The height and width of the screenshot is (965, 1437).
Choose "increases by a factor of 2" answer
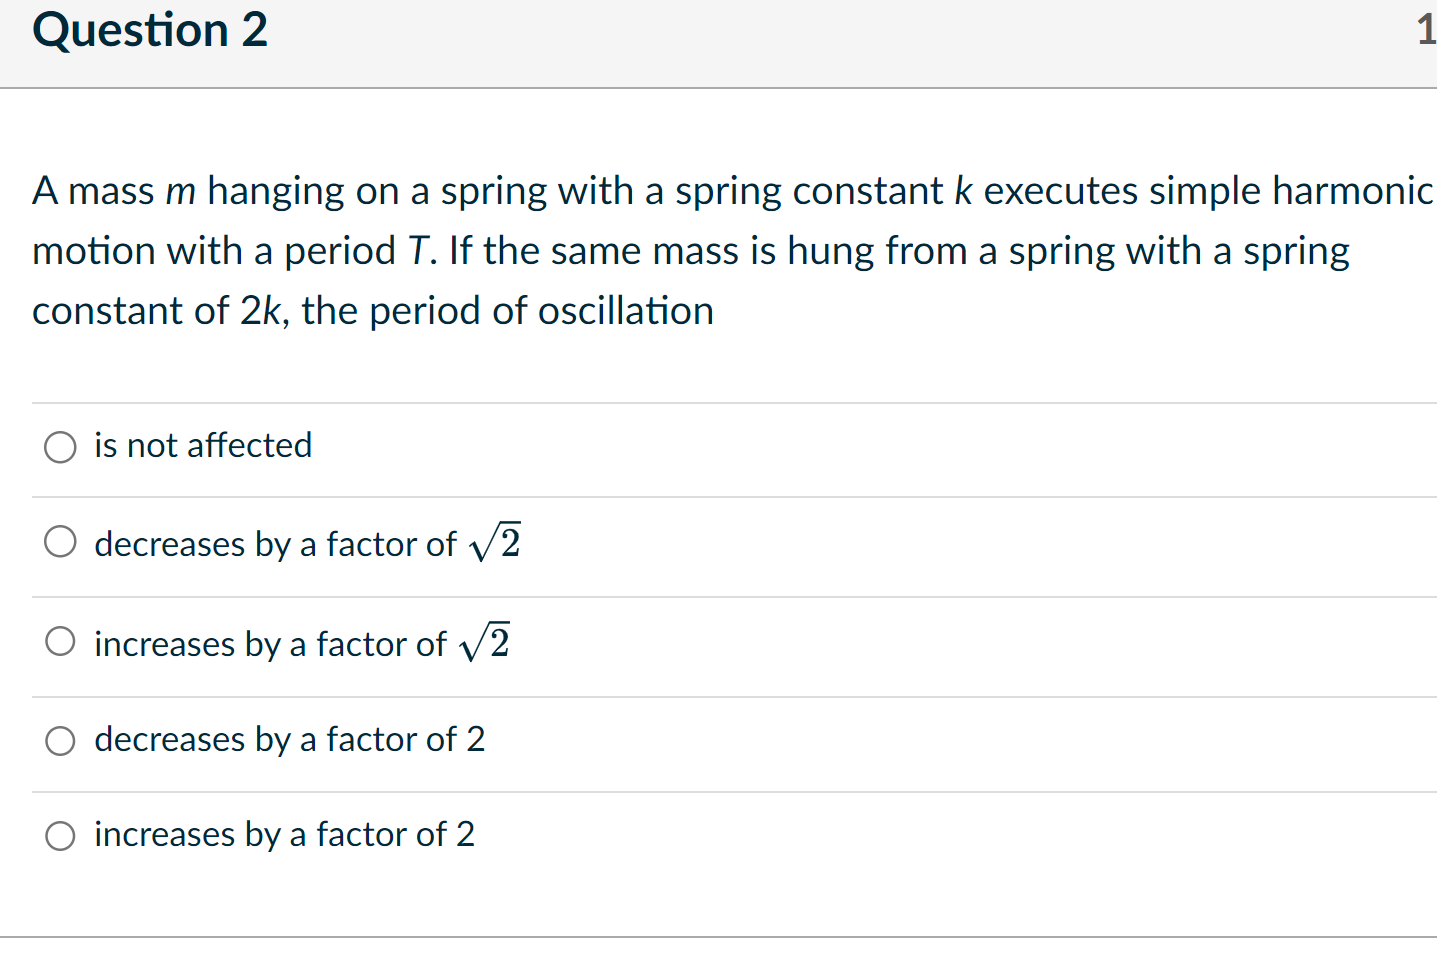[60, 835]
